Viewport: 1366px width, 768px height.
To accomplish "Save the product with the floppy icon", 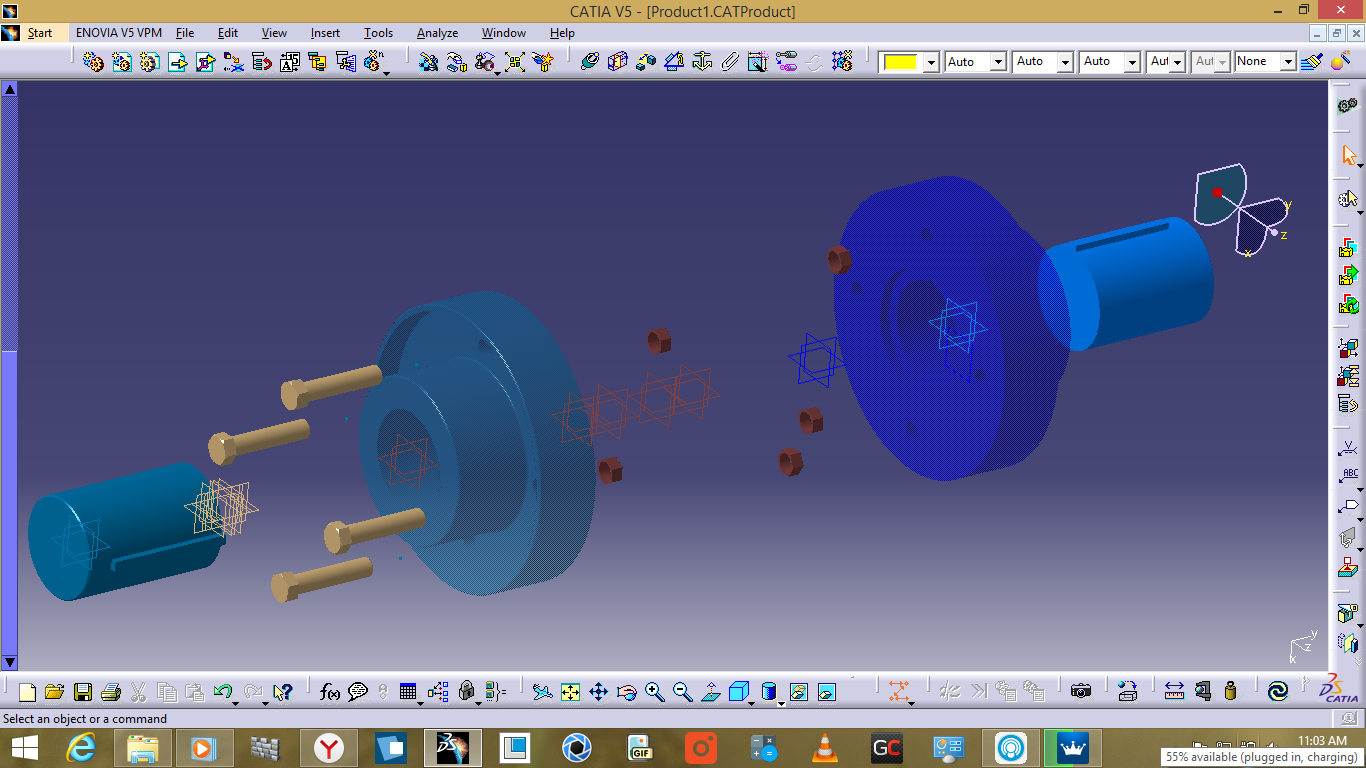I will point(82,692).
